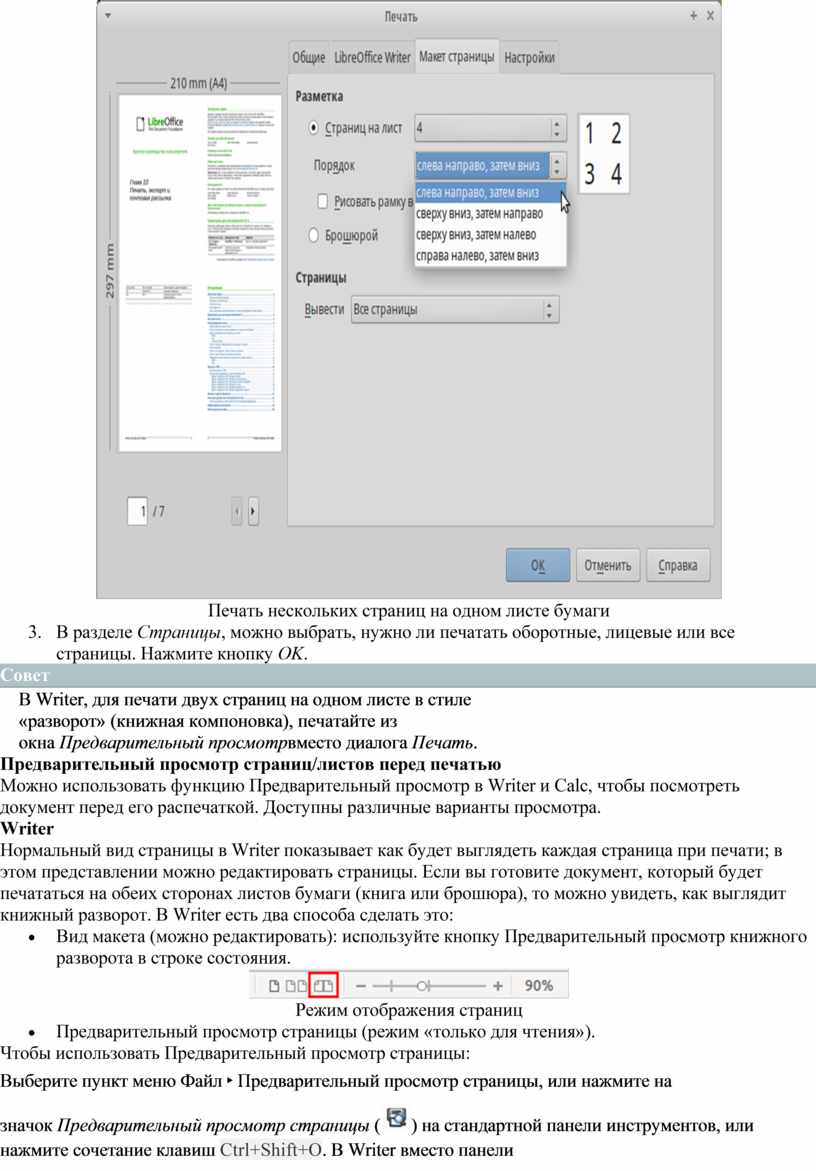The image size is (816, 1171).
Task: Click the italic 'OK' in step 3
Action: [290, 653]
